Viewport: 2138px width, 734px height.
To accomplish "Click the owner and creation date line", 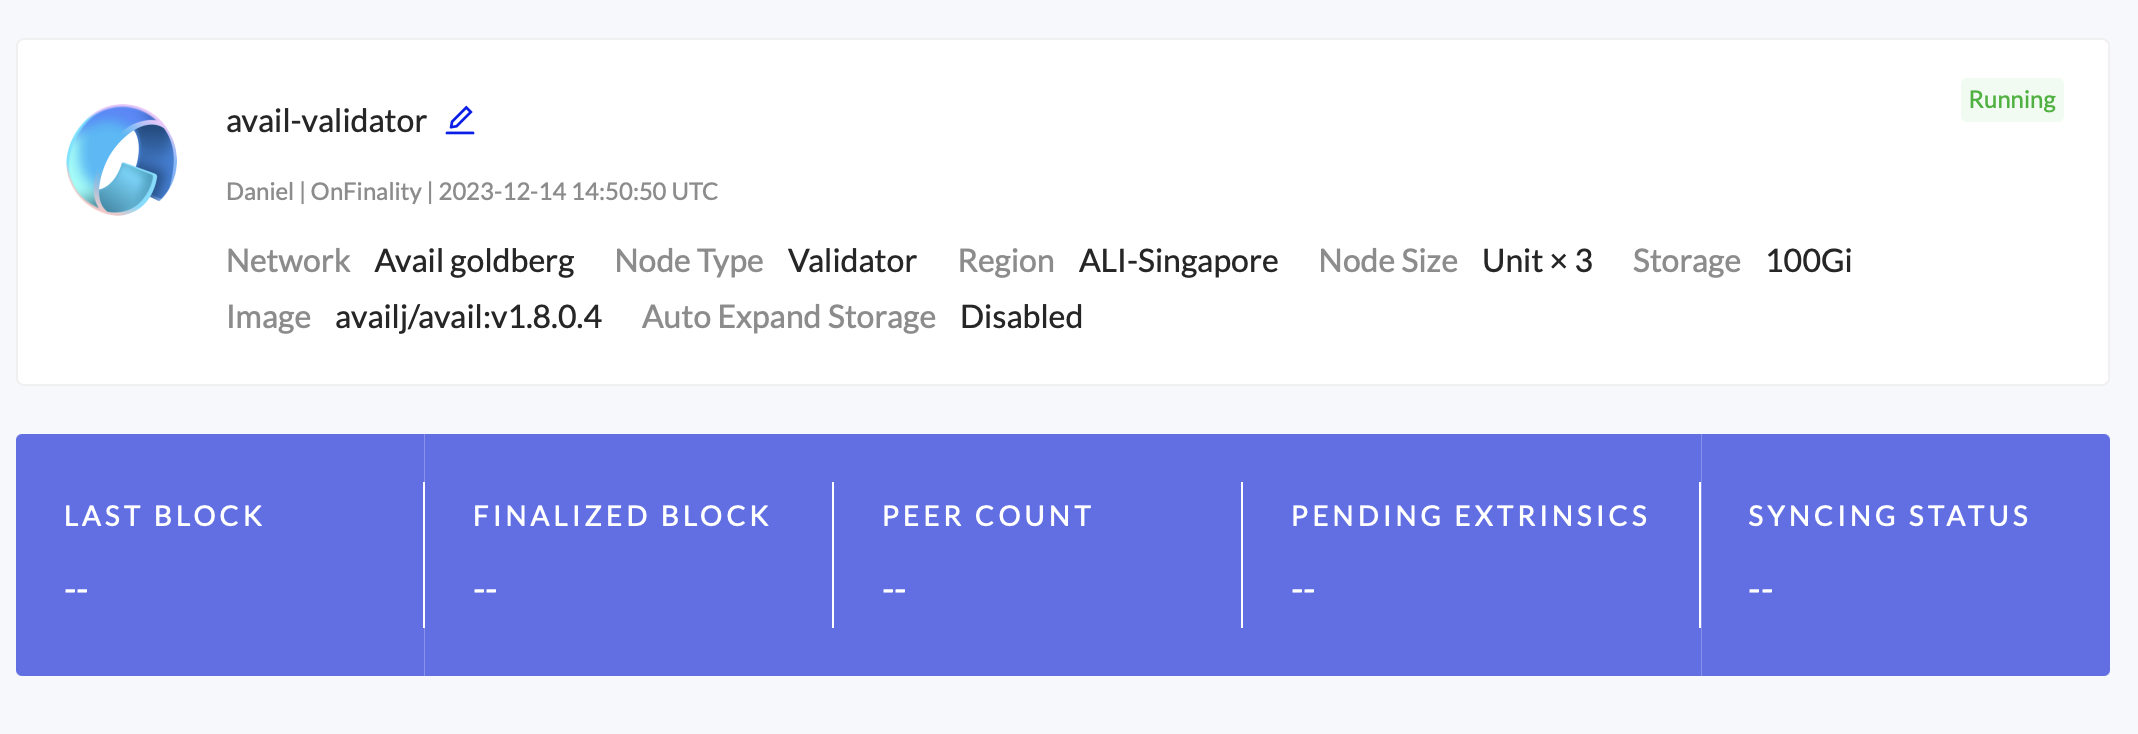I will (x=472, y=191).
